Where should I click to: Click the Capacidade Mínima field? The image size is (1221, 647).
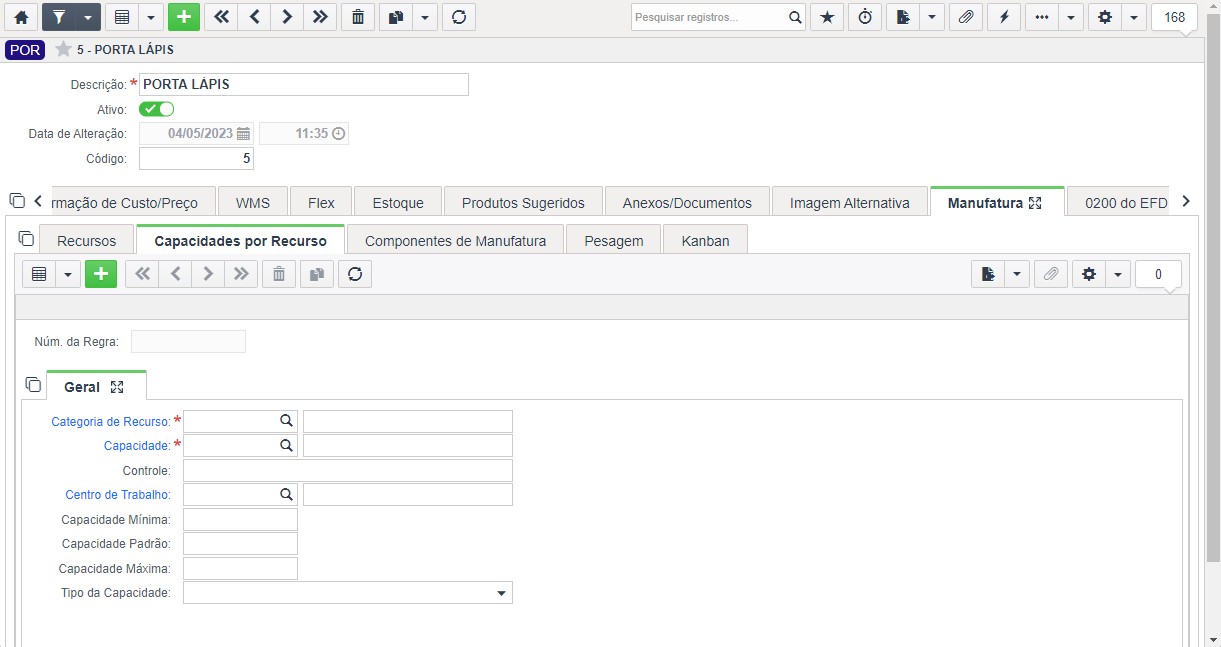(240, 519)
